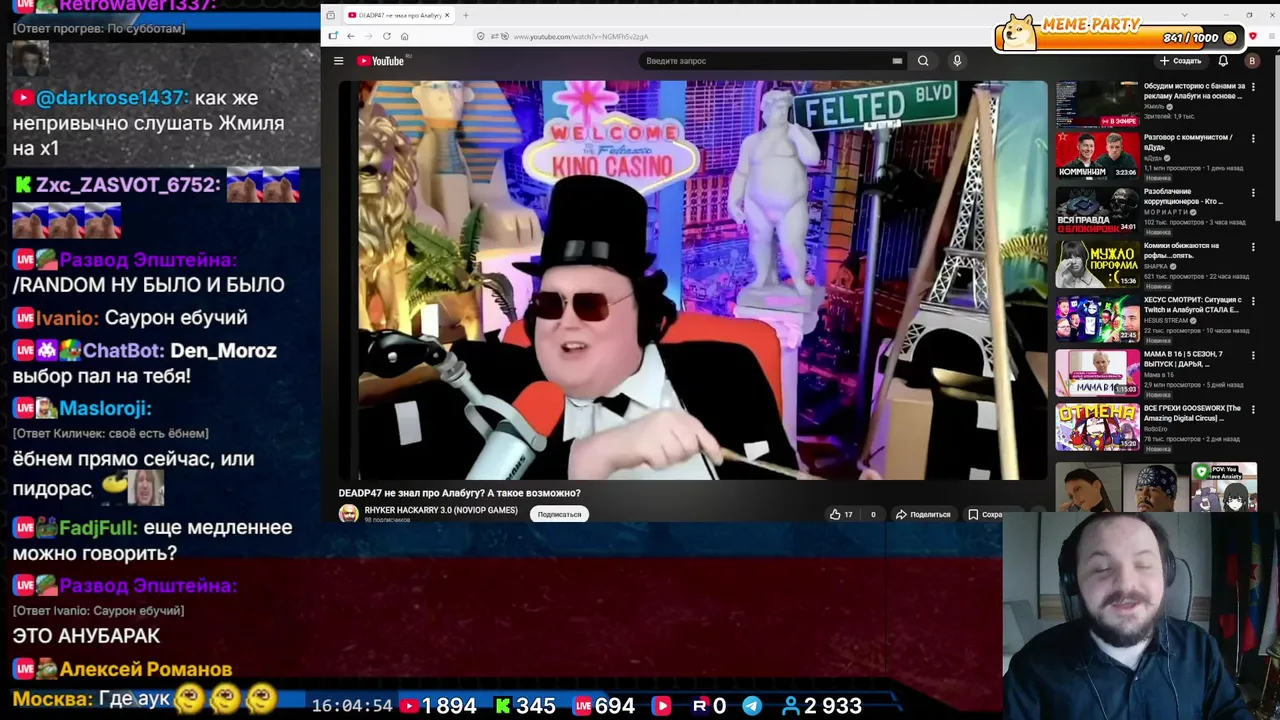This screenshot has height=720, width=1280.
Task: Open options for Разговор с коммунистом video
Action: pyautogui.click(x=1253, y=138)
